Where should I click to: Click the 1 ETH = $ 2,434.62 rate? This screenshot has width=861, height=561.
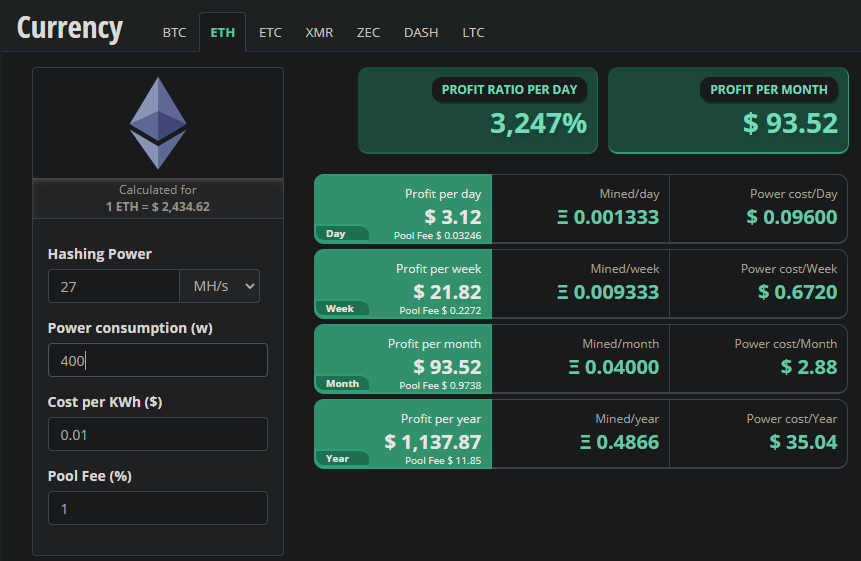tap(158, 207)
